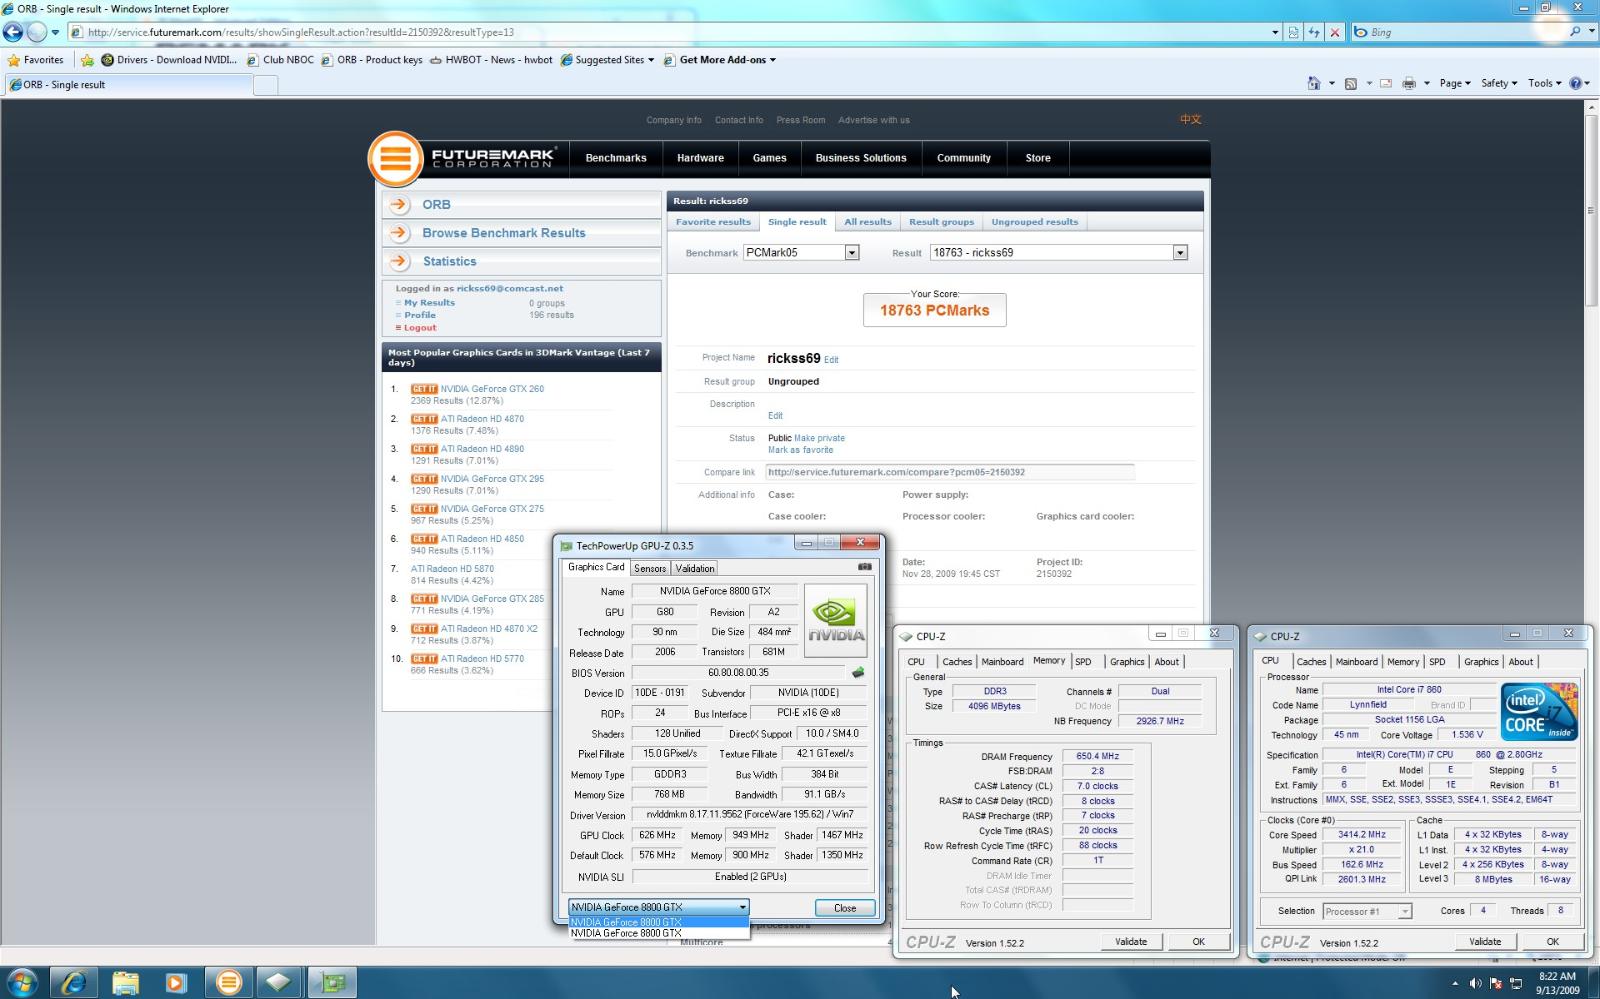This screenshot has height=999, width=1600.
Task: Stop loading with the red X icon
Action: tap(1334, 32)
